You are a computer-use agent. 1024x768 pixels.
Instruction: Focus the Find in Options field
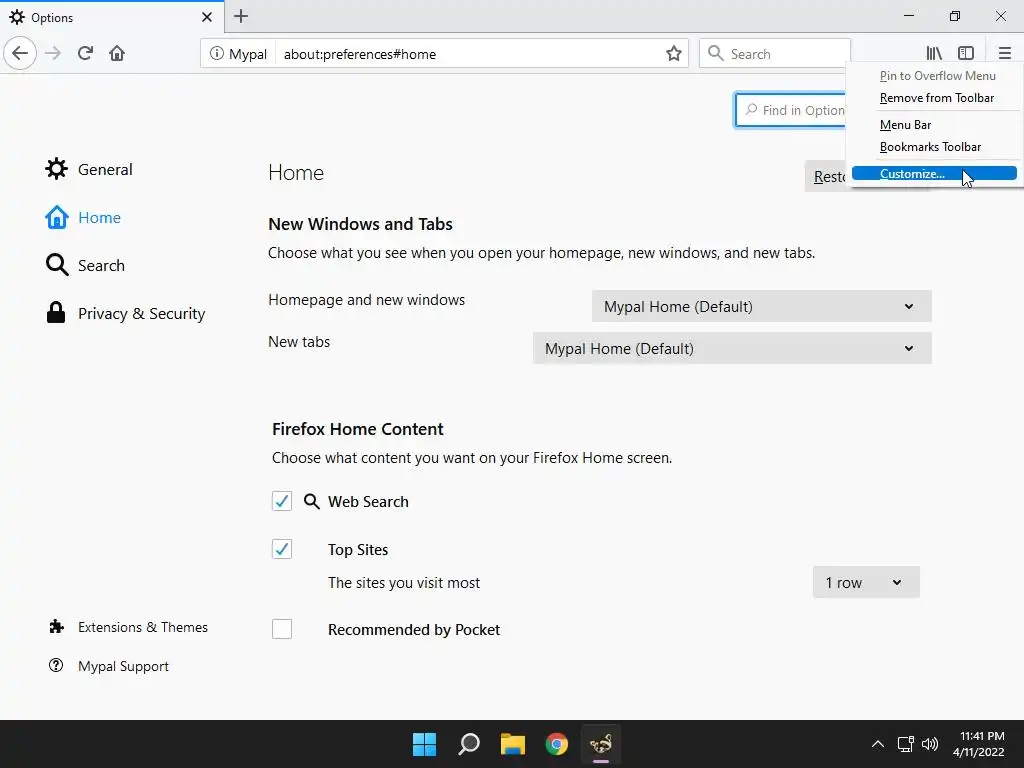792,110
